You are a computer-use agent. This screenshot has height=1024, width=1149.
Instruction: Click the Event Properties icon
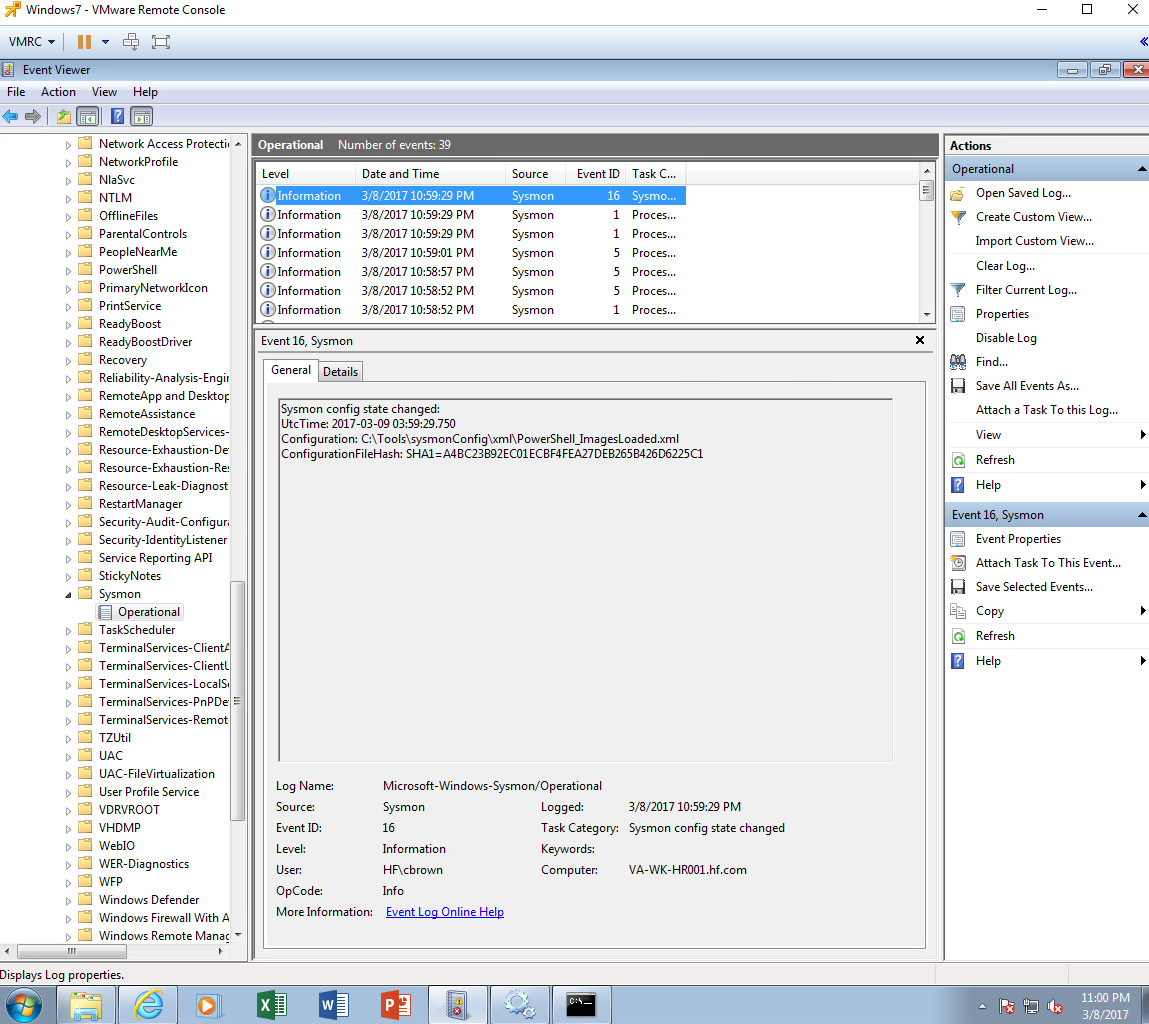click(958, 539)
